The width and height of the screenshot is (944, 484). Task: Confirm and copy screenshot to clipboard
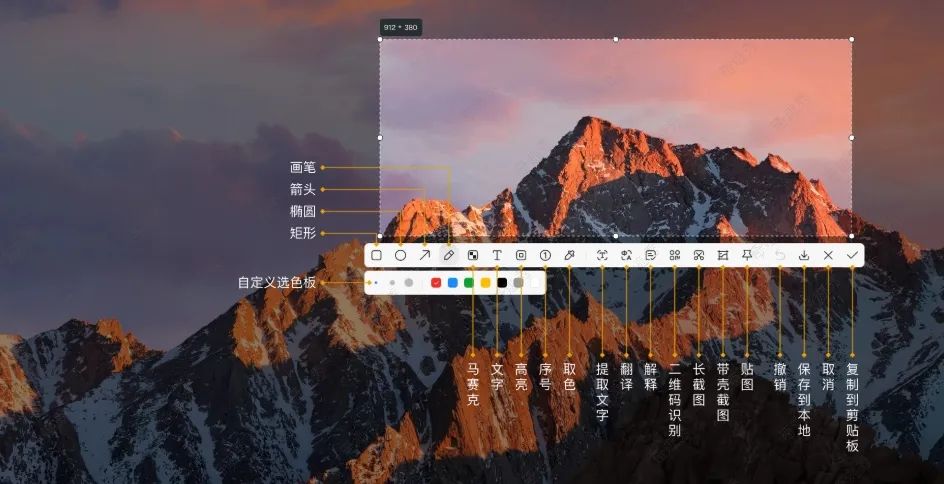(852, 256)
